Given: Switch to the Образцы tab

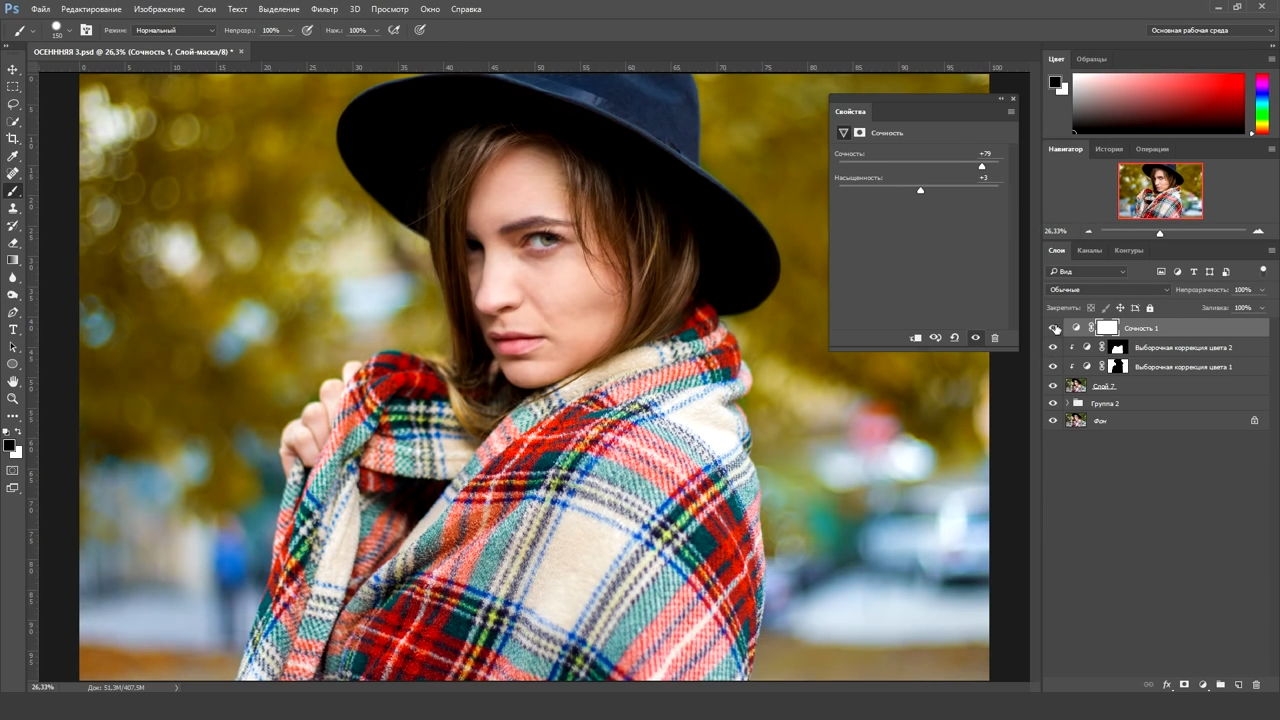Looking at the screenshot, I should pyautogui.click(x=1091, y=59).
